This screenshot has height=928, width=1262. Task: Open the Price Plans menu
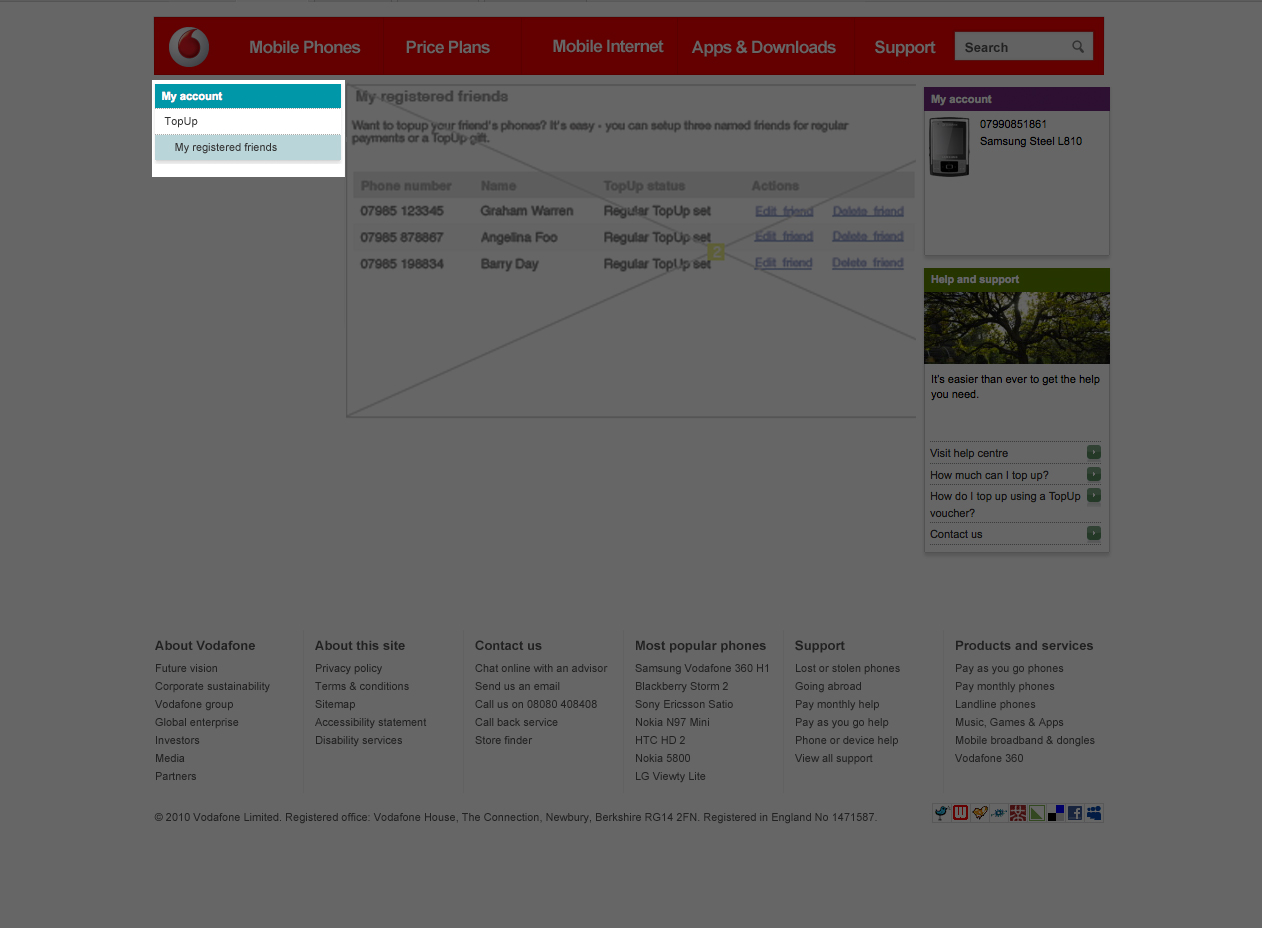click(x=447, y=47)
